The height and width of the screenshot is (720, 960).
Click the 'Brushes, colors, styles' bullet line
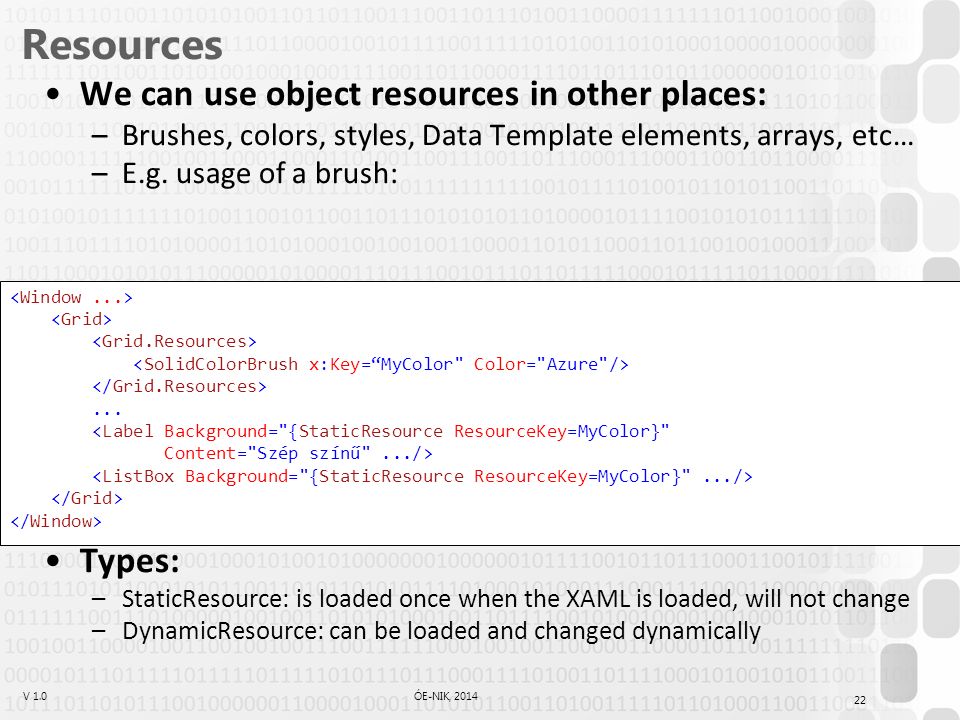517,136
